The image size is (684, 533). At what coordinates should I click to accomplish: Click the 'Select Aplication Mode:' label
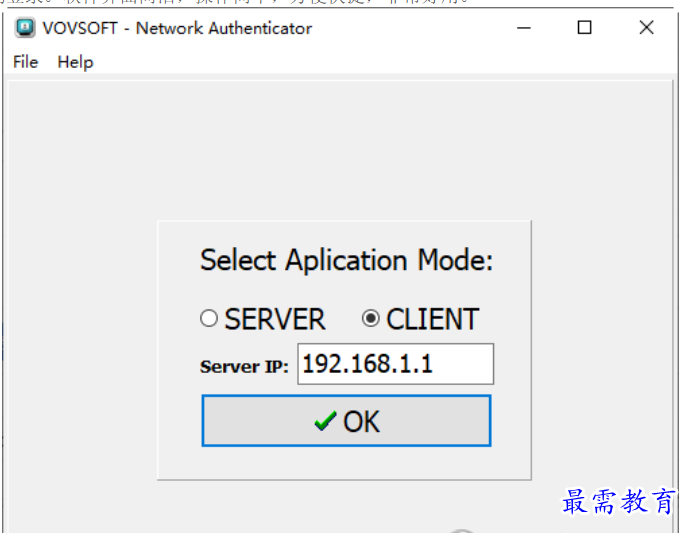click(346, 260)
